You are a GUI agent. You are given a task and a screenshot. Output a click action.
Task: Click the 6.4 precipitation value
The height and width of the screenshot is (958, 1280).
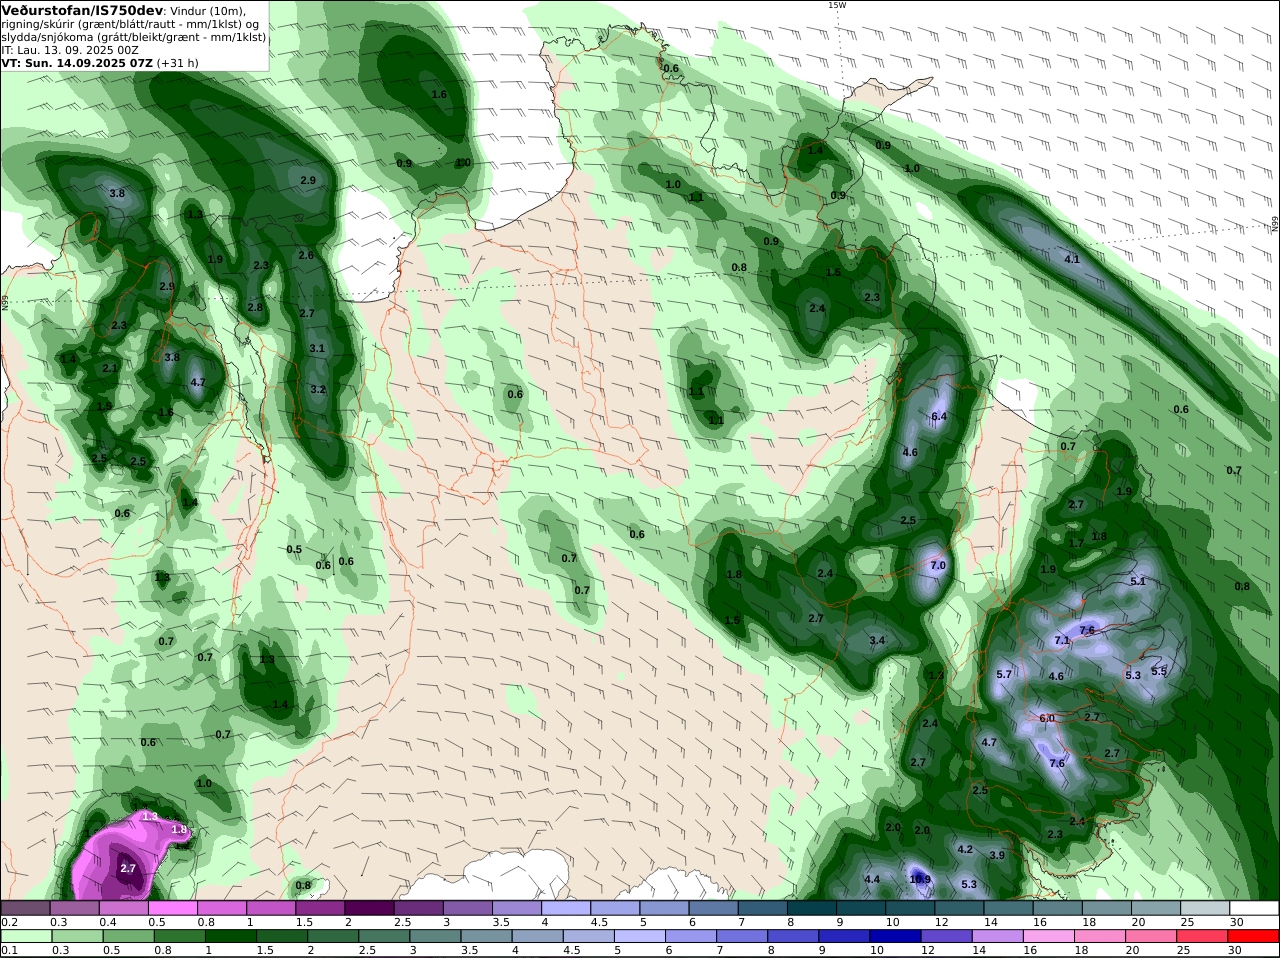coord(938,416)
